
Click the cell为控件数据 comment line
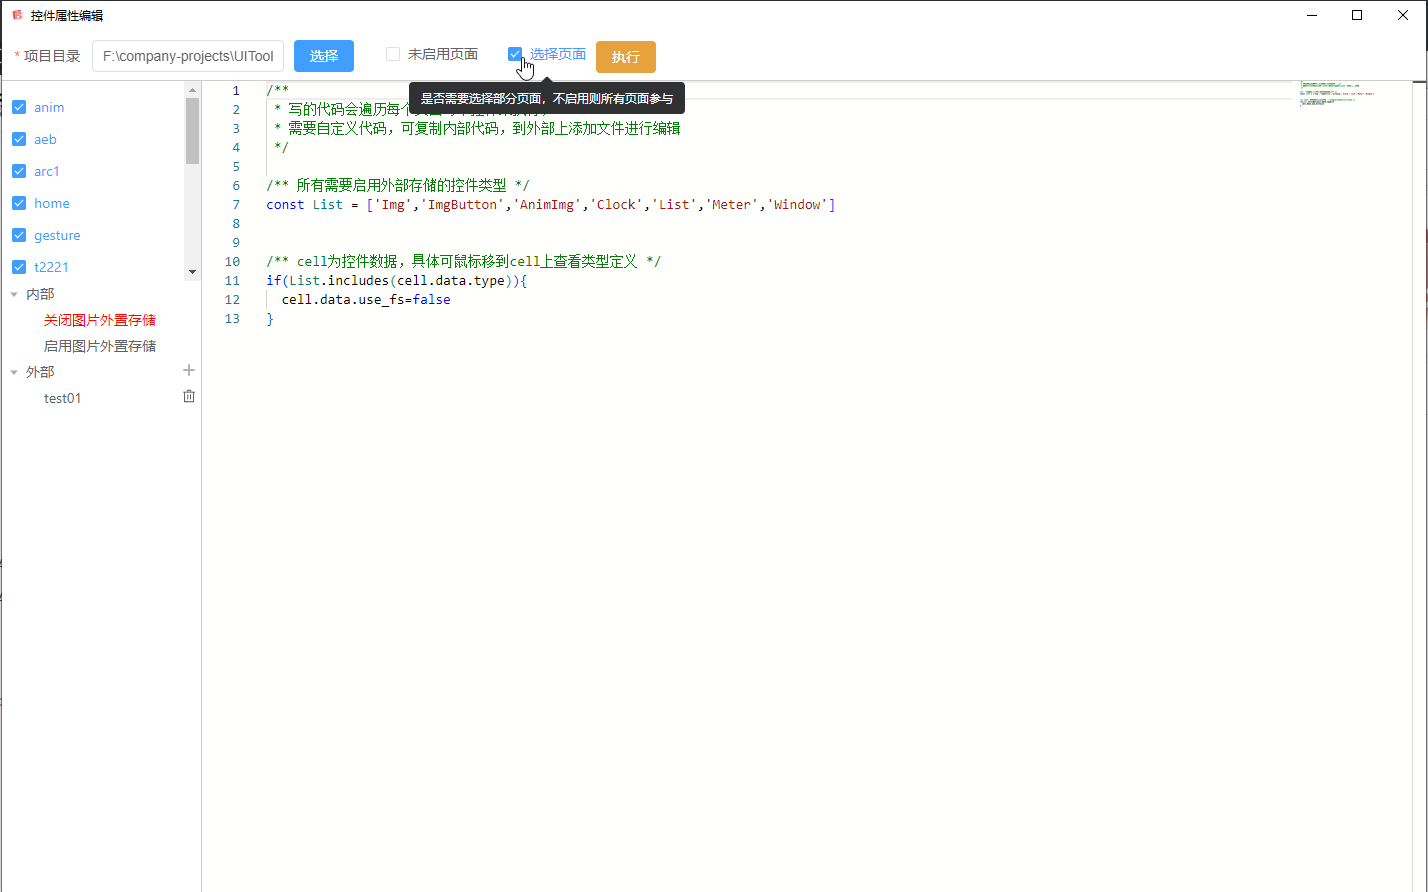click(x=464, y=261)
